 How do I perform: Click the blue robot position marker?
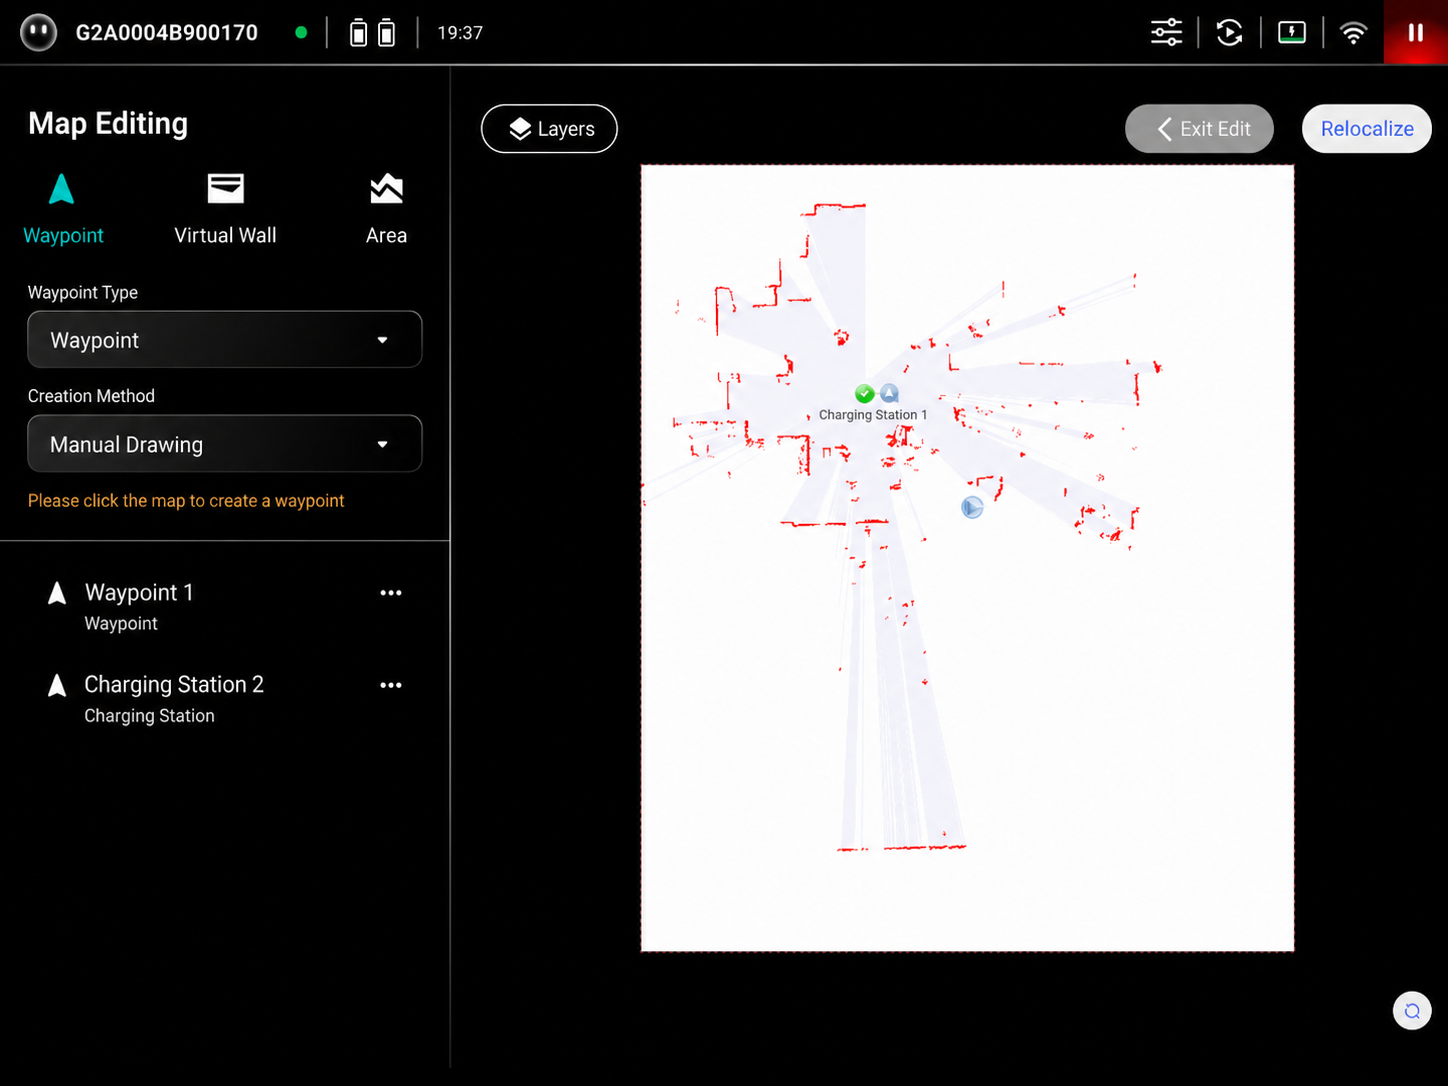click(x=972, y=507)
